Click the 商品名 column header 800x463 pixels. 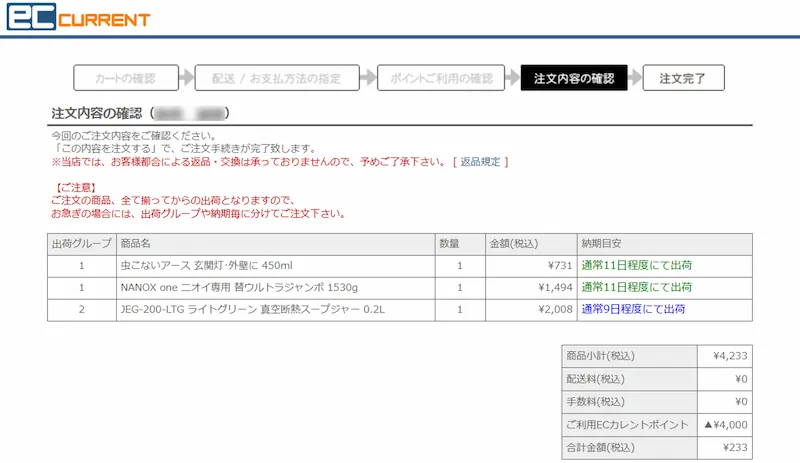click(x=276, y=244)
